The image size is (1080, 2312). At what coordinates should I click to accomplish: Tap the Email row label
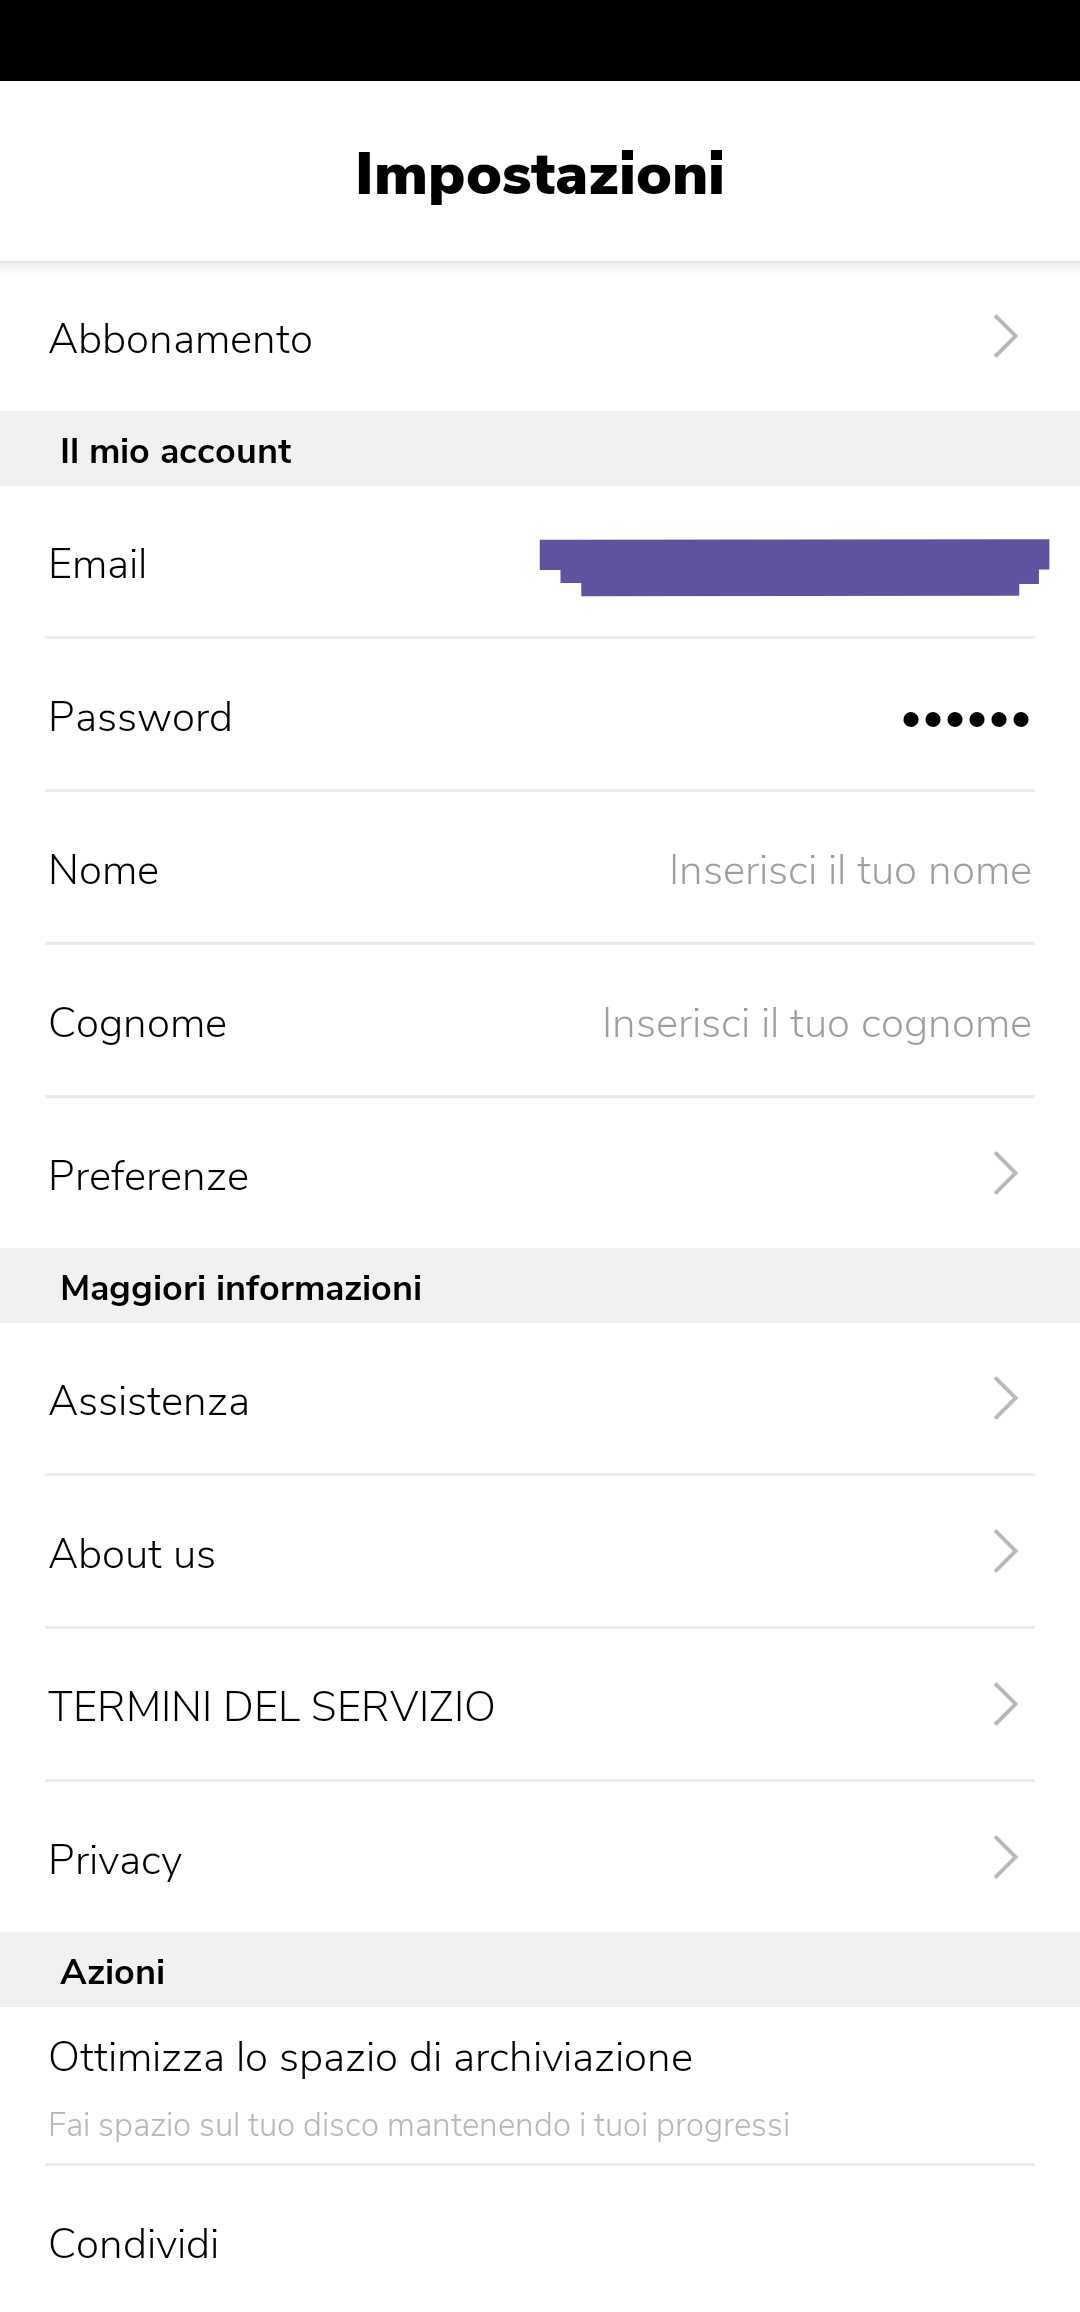point(98,564)
